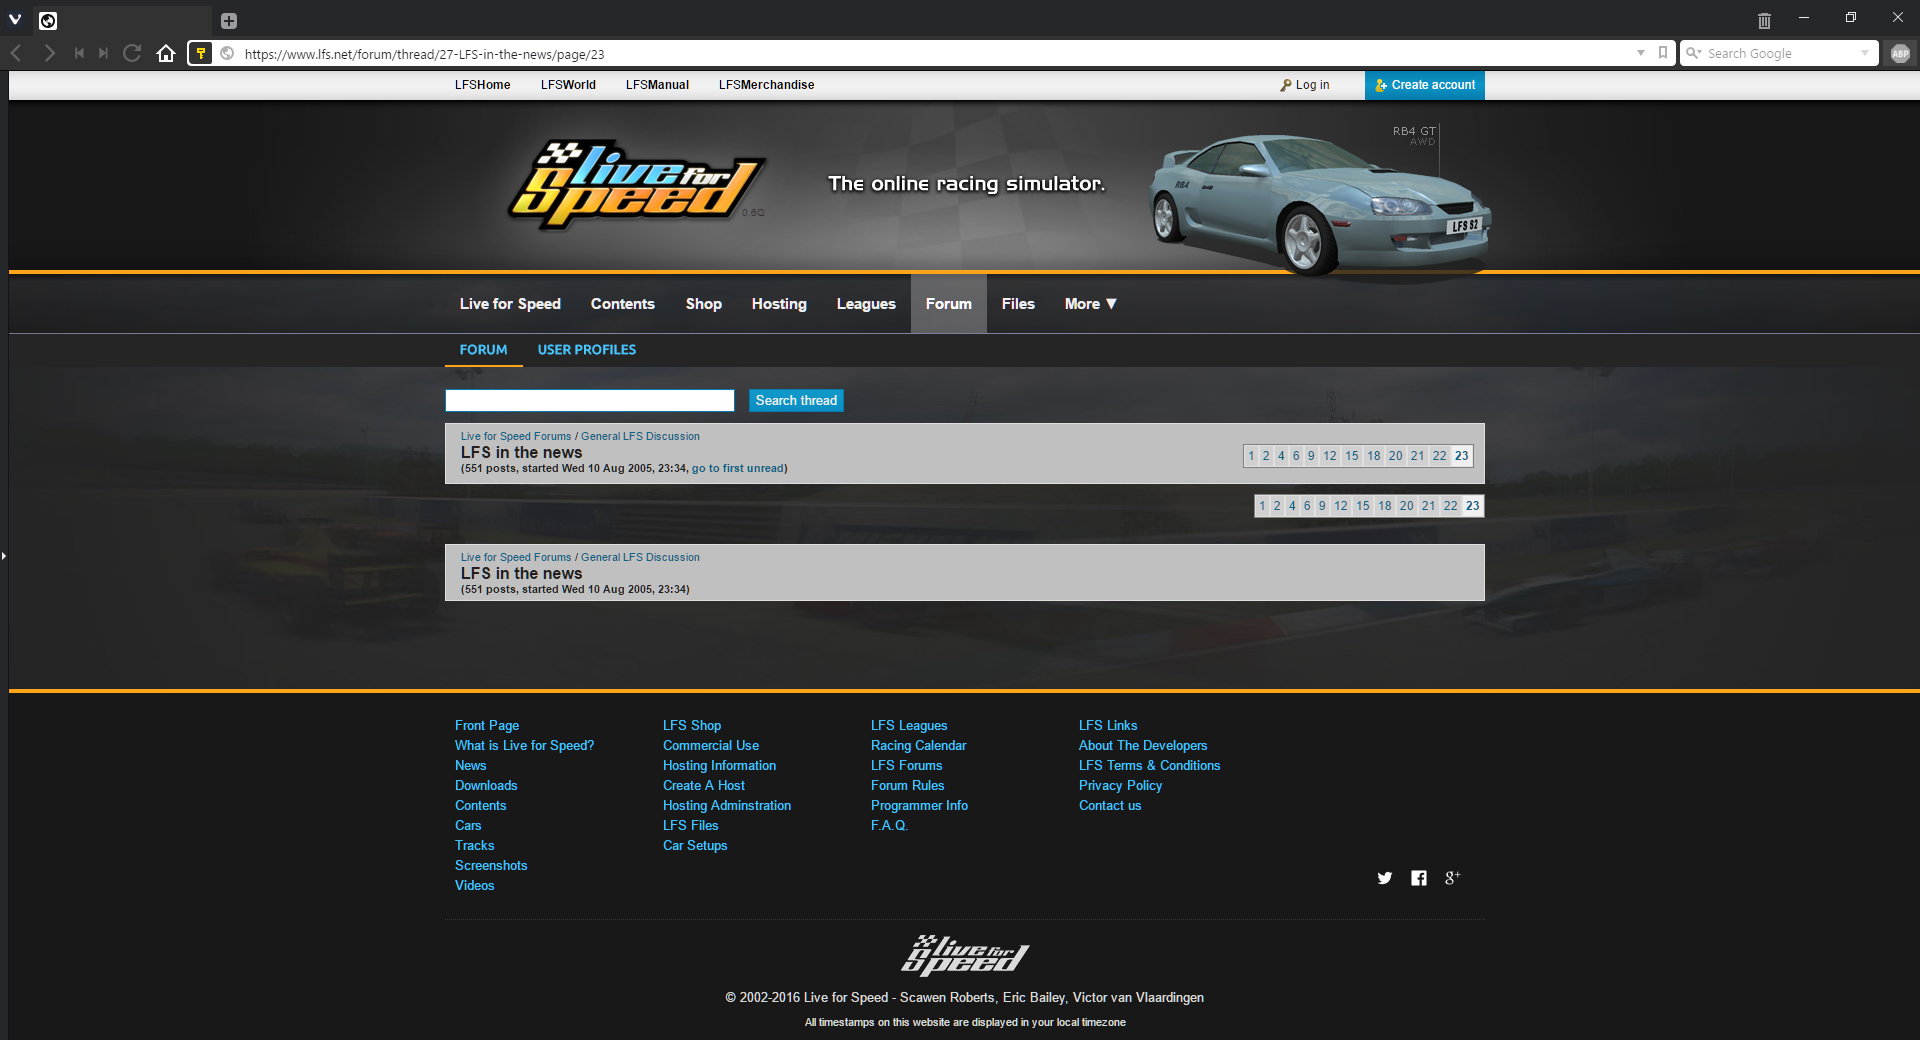Fast forward to next page
The width and height of the screenshot is (1920, 1040).
(x=103, y=53)
